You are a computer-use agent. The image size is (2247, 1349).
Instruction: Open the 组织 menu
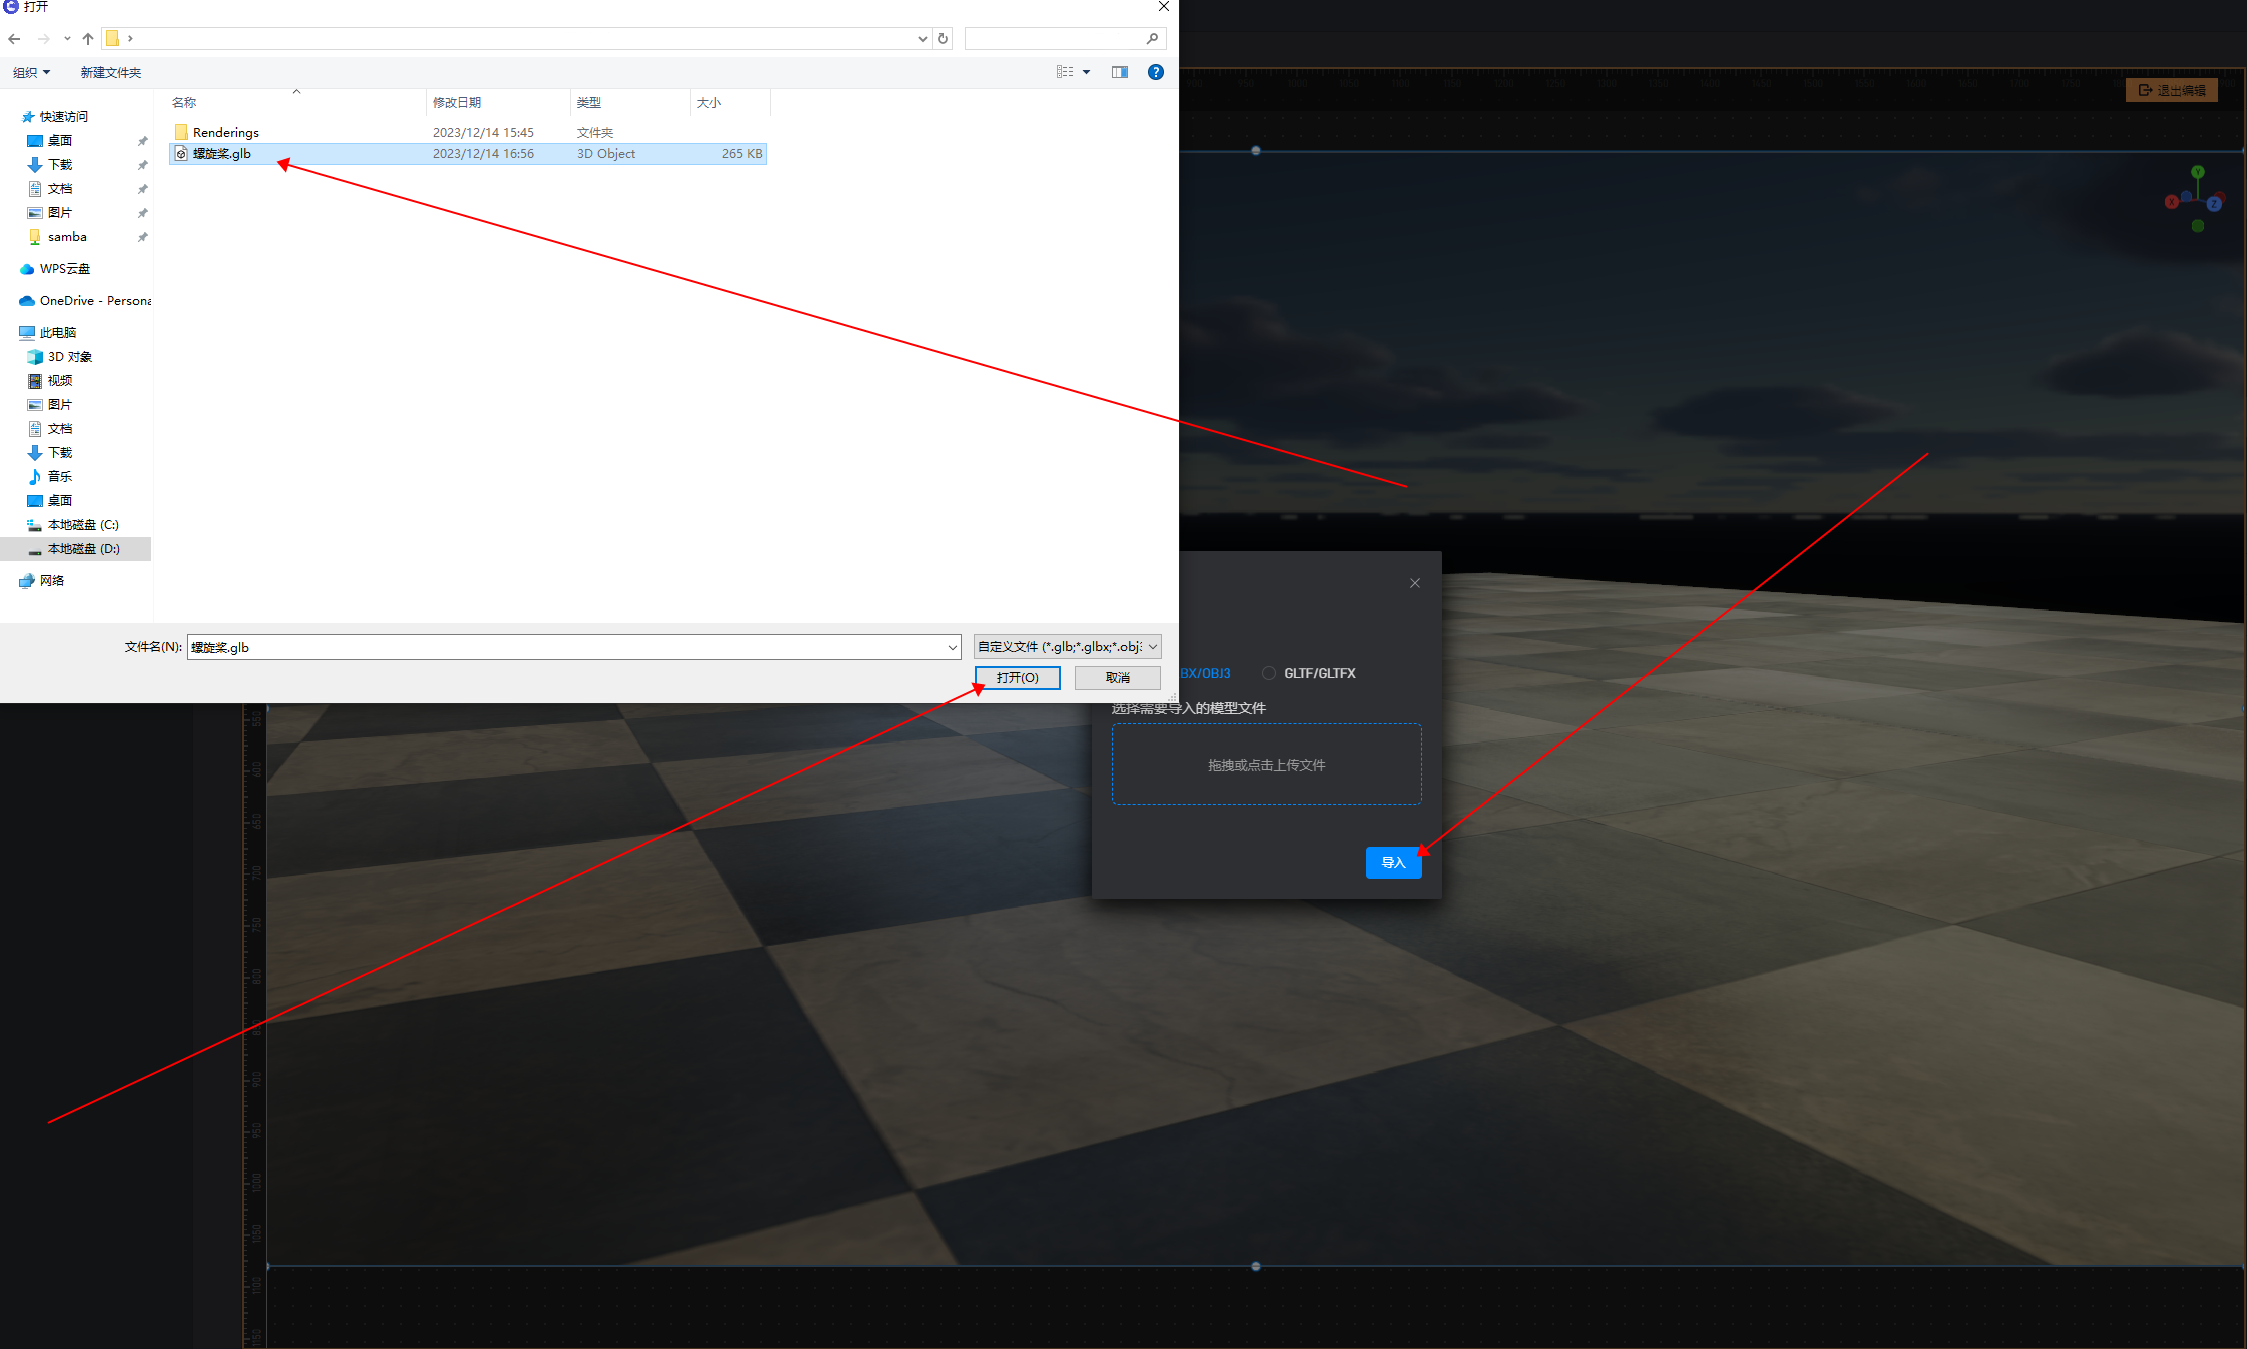pos(31,72)
